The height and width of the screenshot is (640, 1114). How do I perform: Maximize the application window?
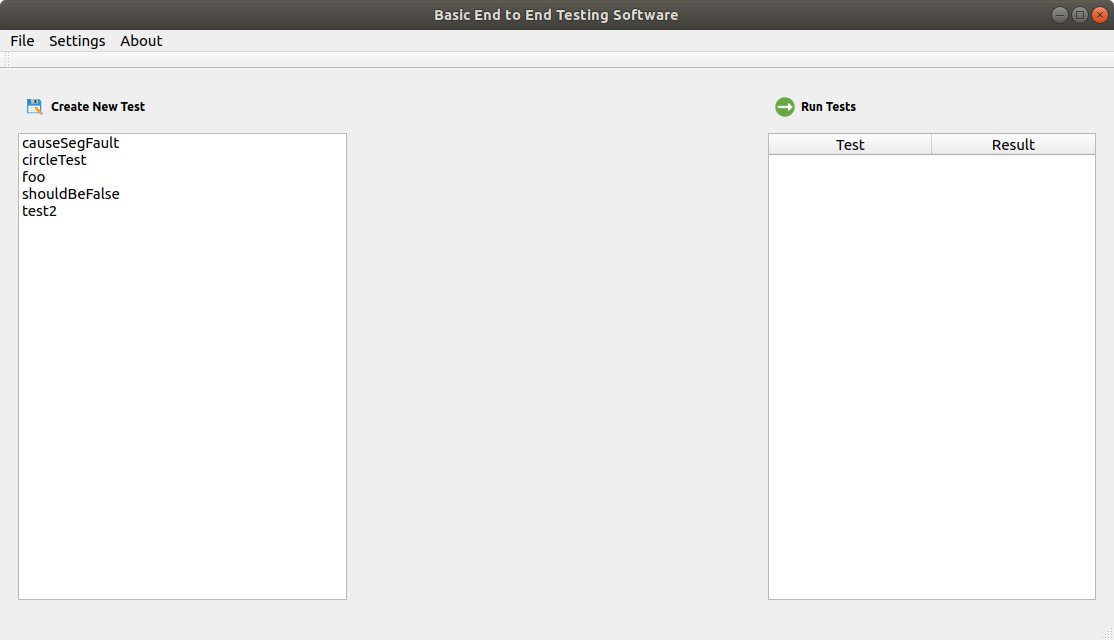coord(1080,15)
